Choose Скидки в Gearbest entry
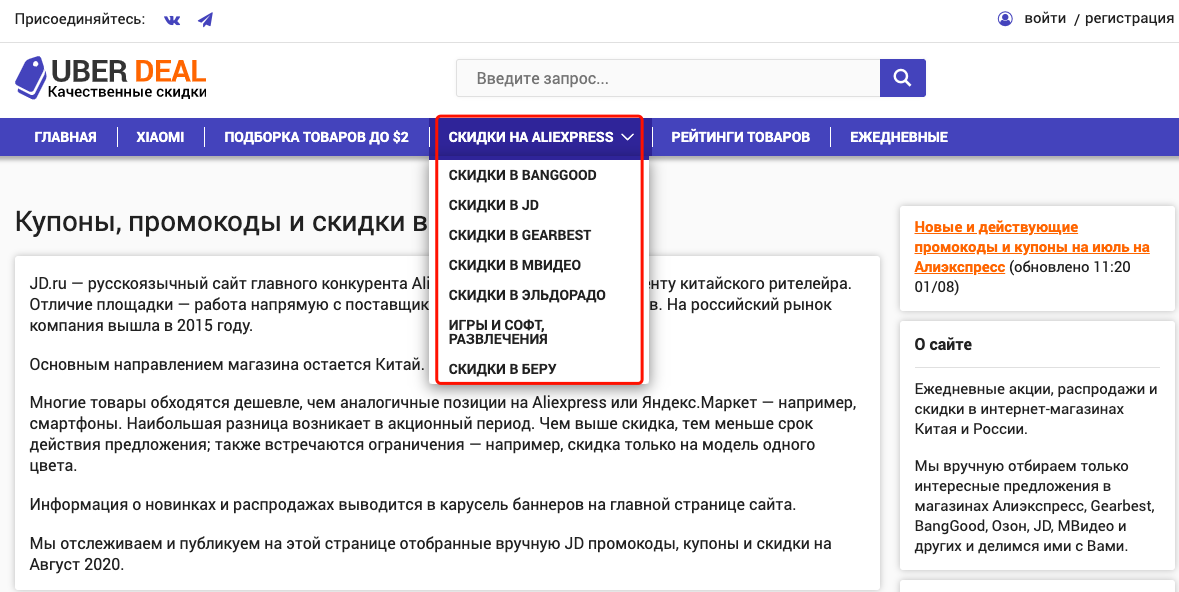Image resolution: width=1179 pixels, height=592 pixels. click(x=520, y=235)
